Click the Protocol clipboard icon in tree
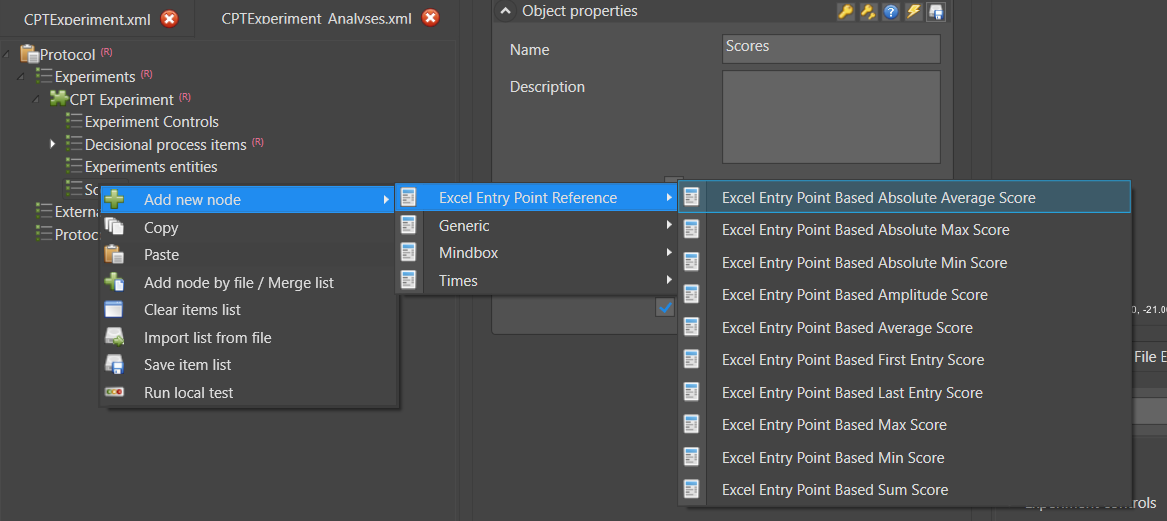The width and height of the screenshot is (1167, 521). [29, 54]
